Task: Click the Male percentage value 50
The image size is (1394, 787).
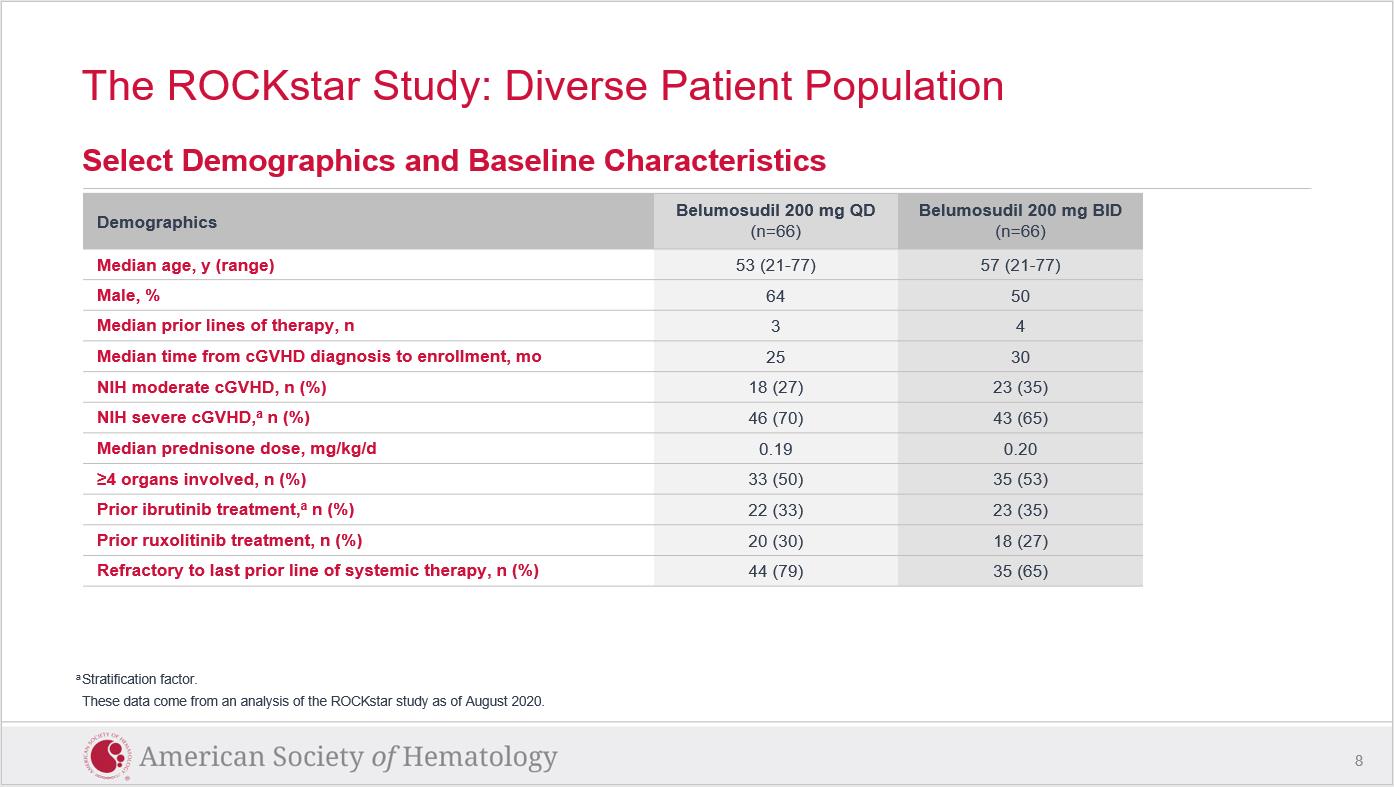Action: [1020, 296]
